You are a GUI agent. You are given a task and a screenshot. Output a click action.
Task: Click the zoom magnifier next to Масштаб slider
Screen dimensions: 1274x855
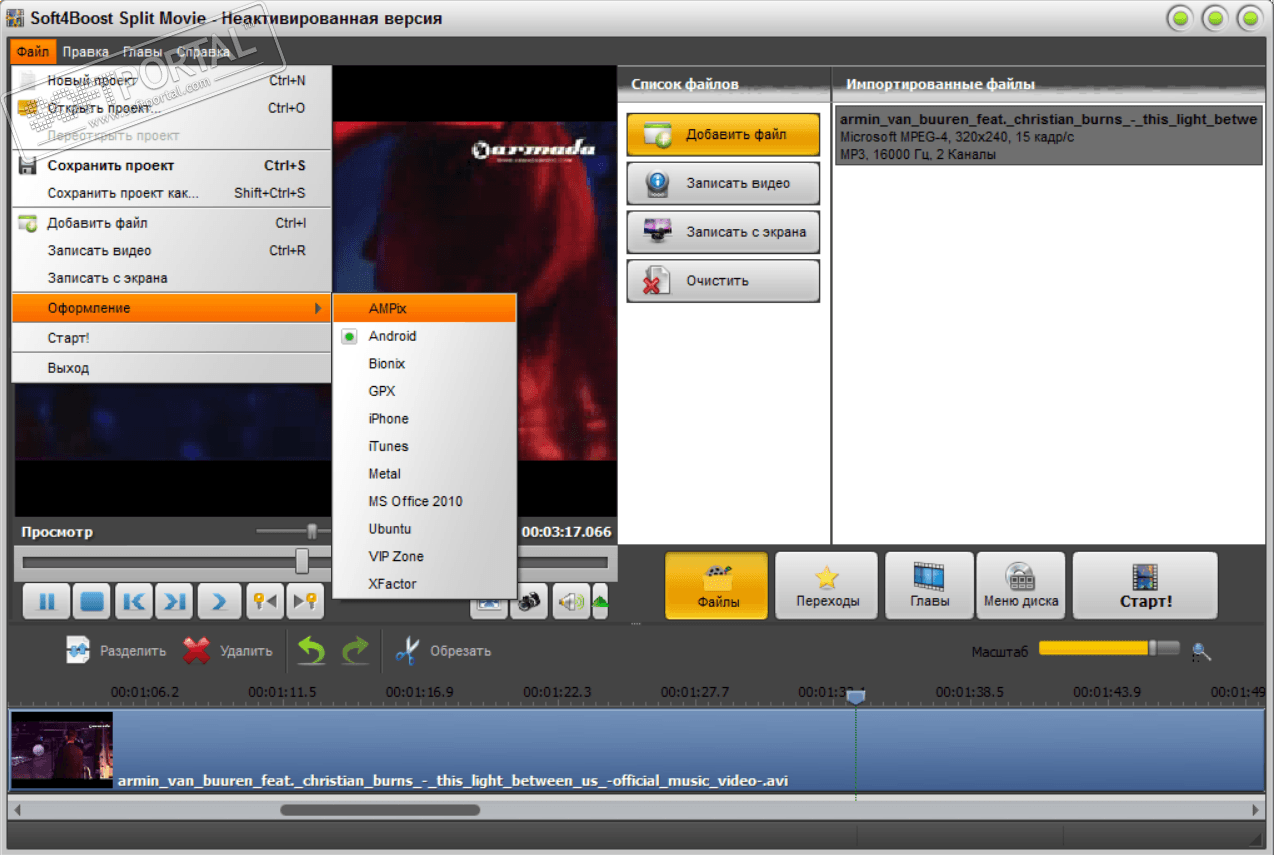click(1201, 652)
